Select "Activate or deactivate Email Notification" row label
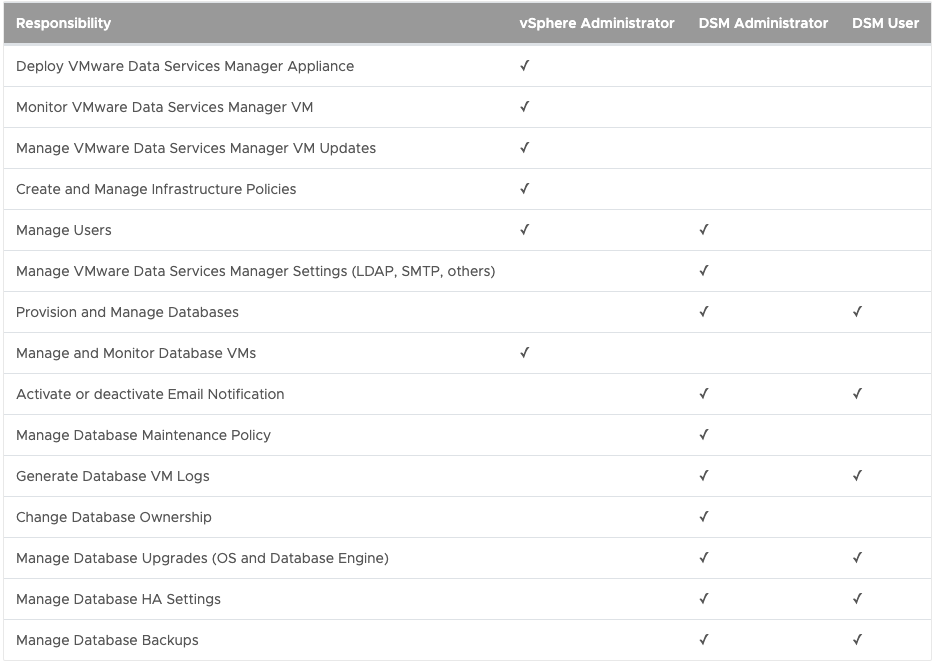 click(x=150, y=394)
